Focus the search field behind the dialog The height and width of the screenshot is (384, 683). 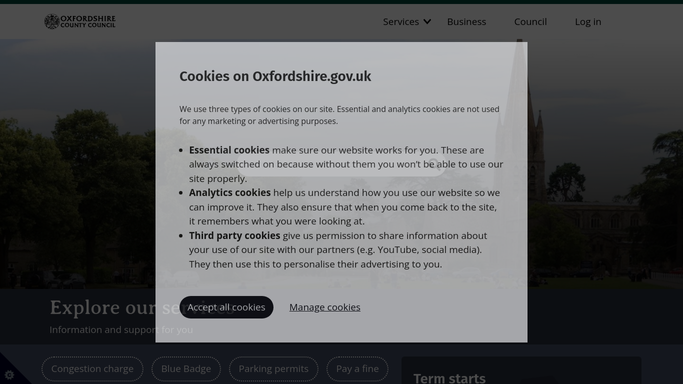coord(341,164)
